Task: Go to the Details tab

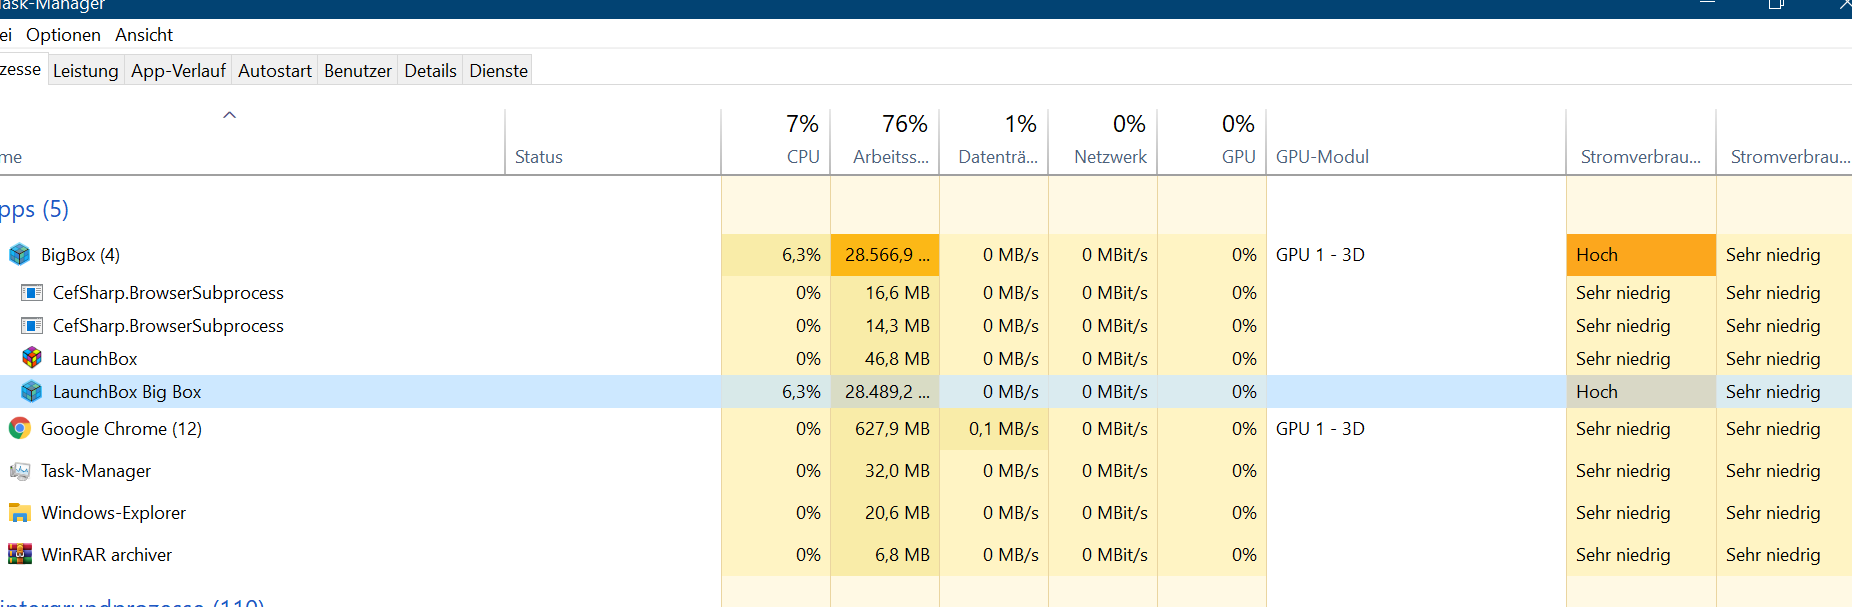Action: click(430, 71)
